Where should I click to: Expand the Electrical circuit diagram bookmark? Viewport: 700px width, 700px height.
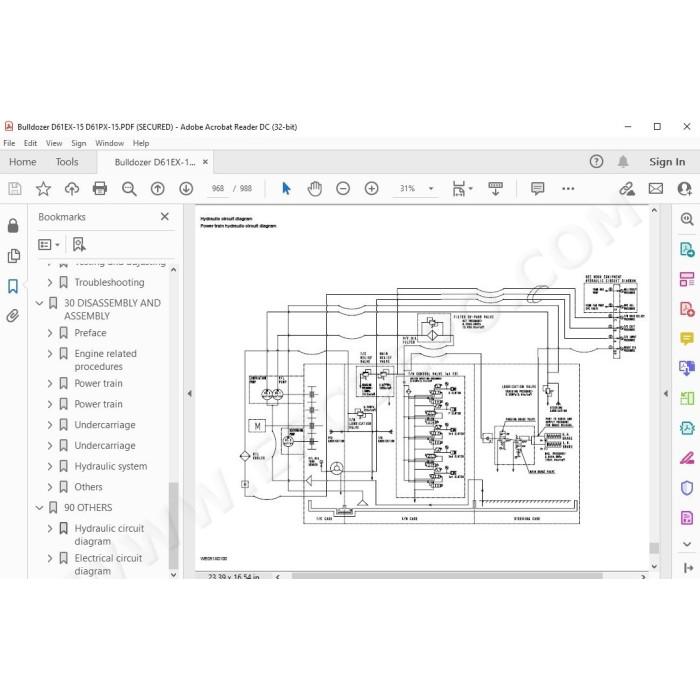tap(50, 558)
